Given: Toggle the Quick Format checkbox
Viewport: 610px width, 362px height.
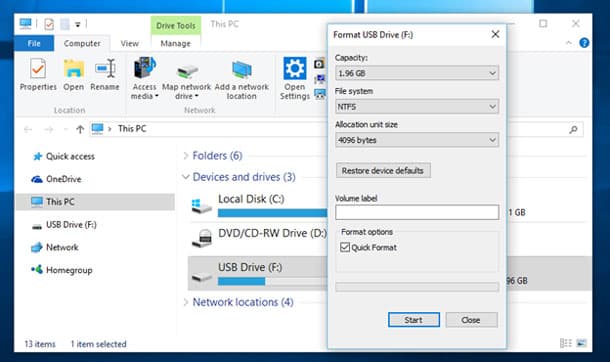Looking at the screenshot, I should [345, 247].
